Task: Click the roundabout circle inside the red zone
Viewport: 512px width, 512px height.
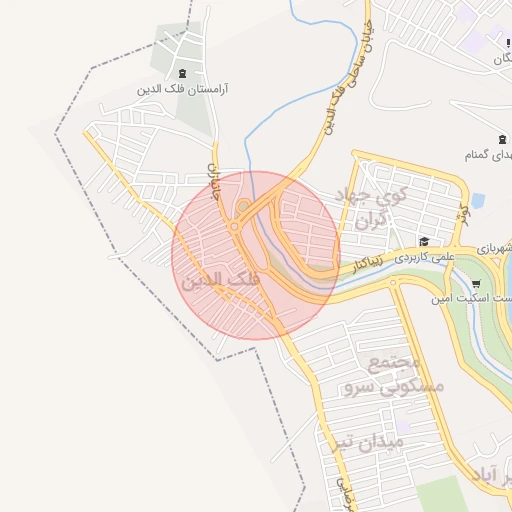Action: [x=234, y=227]
